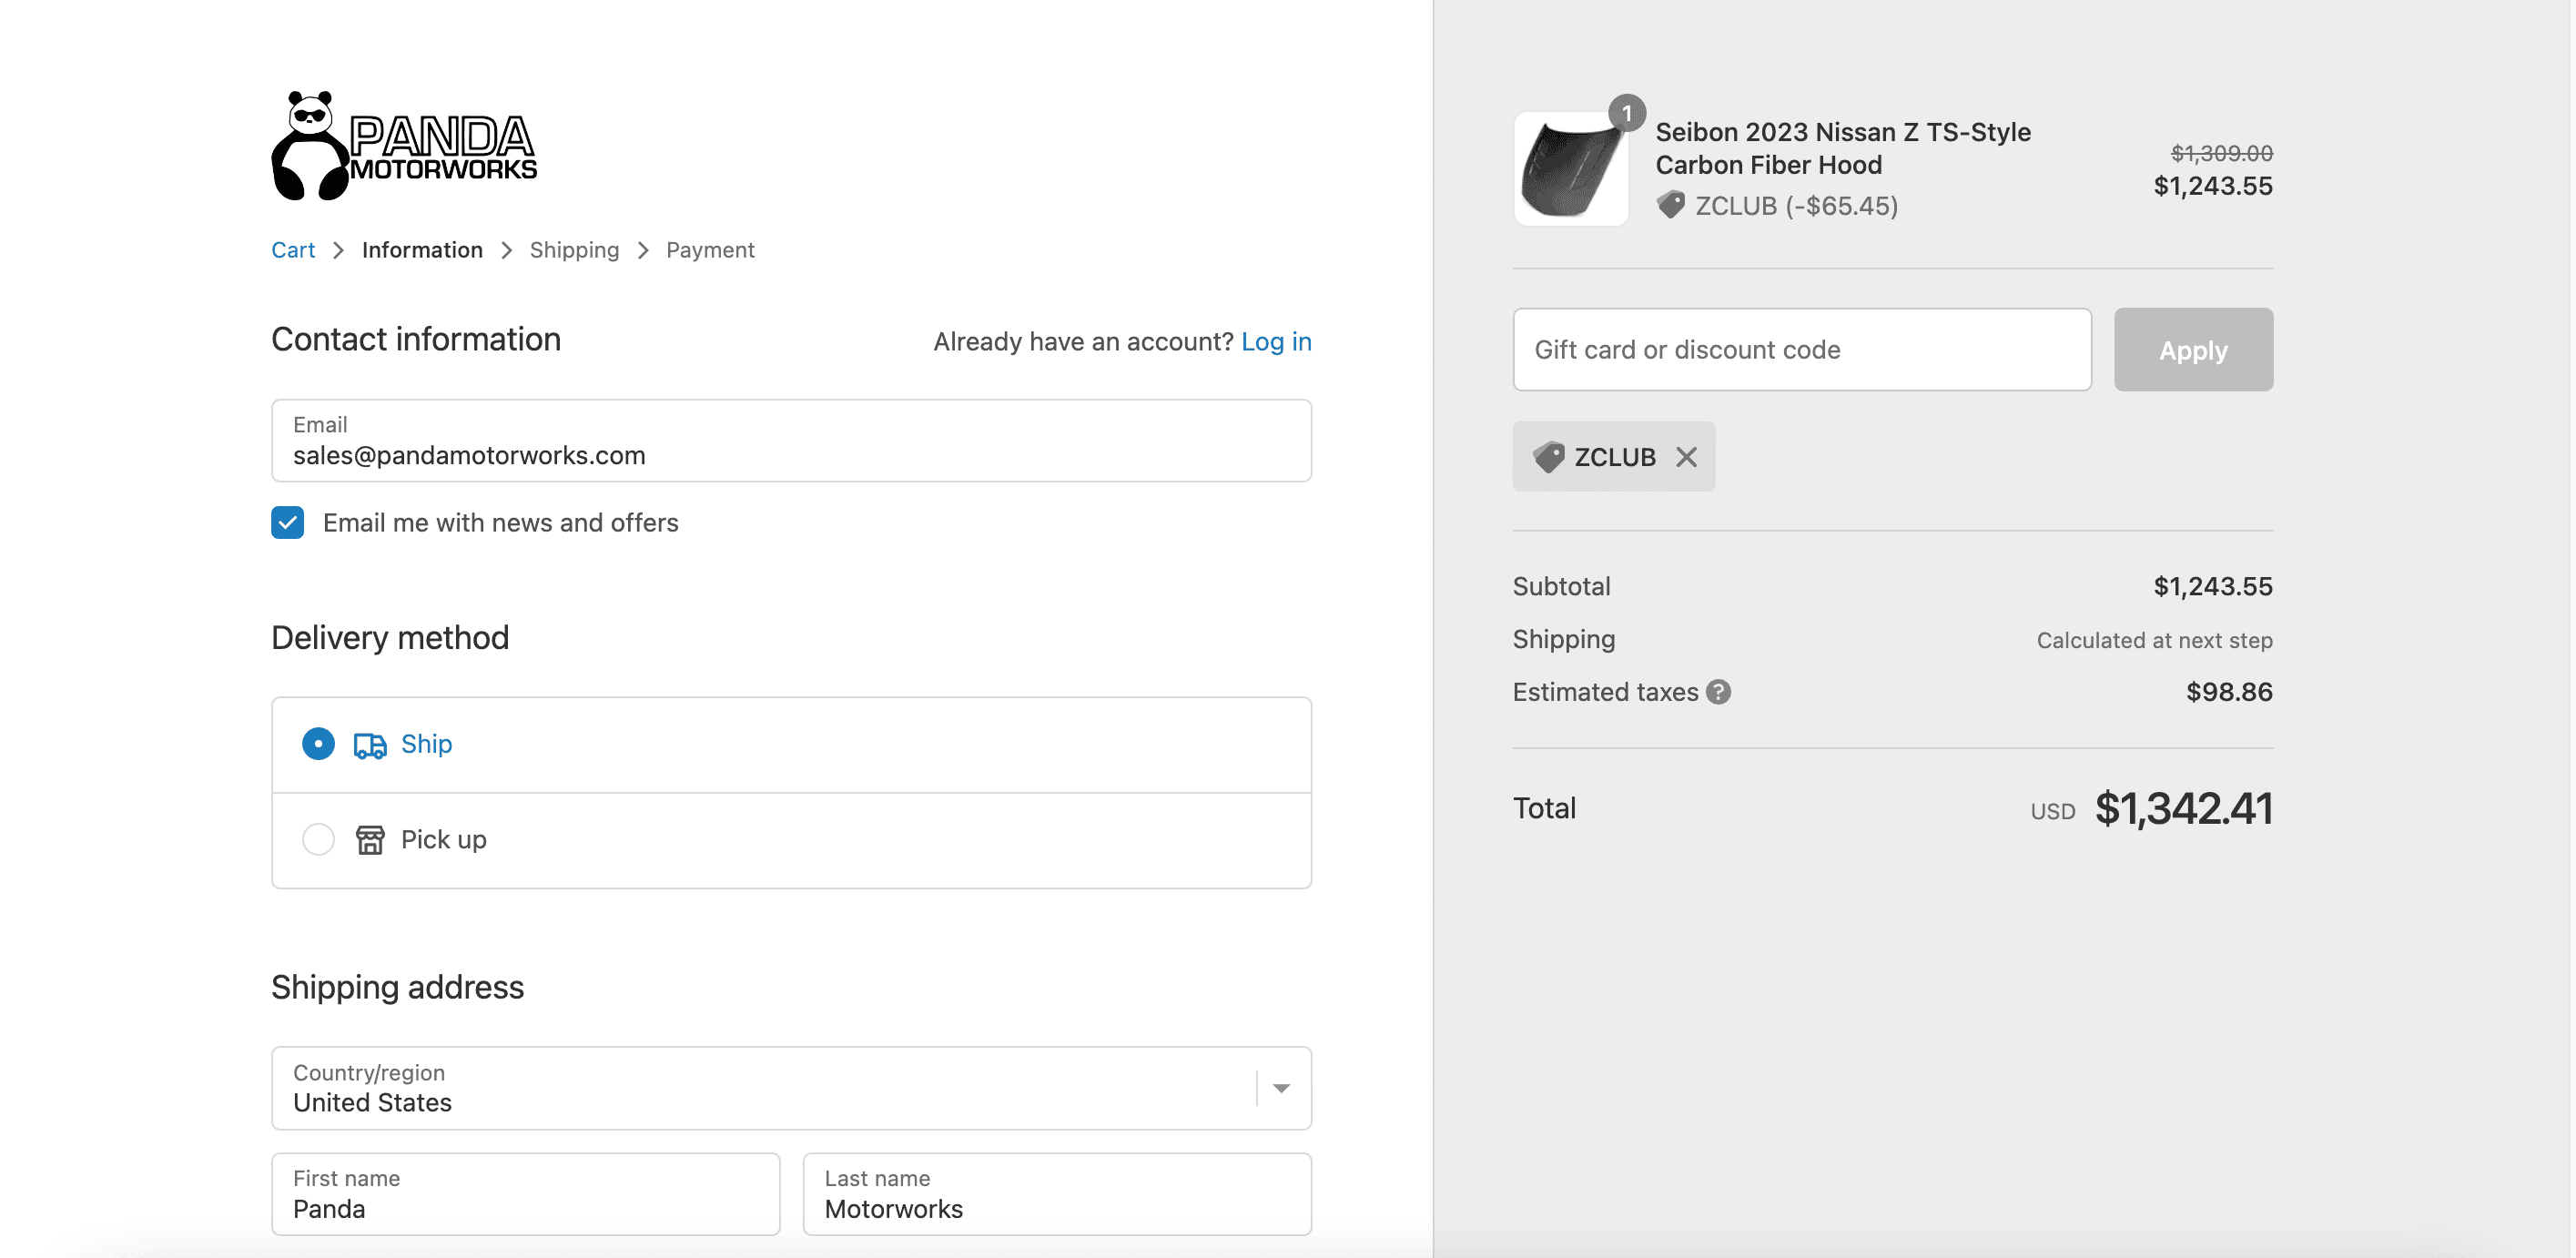The width and height of the screenshot is (2576, 1258).
Task: Click the Information breadcrumb step
Action: (x=422, y=250)
